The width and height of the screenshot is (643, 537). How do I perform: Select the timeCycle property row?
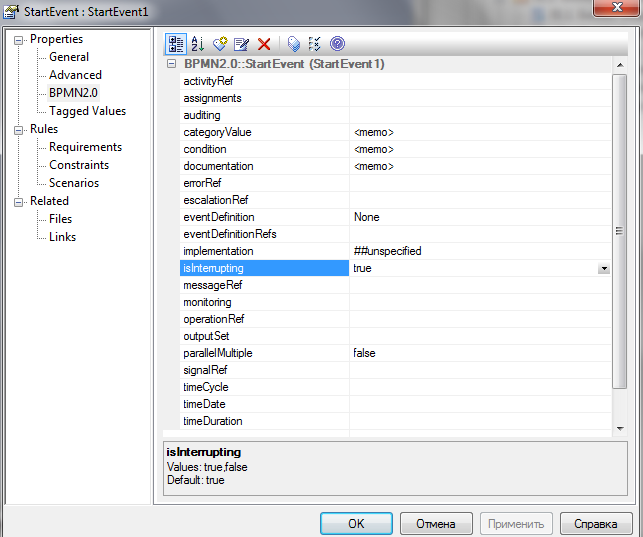(395, 387)
